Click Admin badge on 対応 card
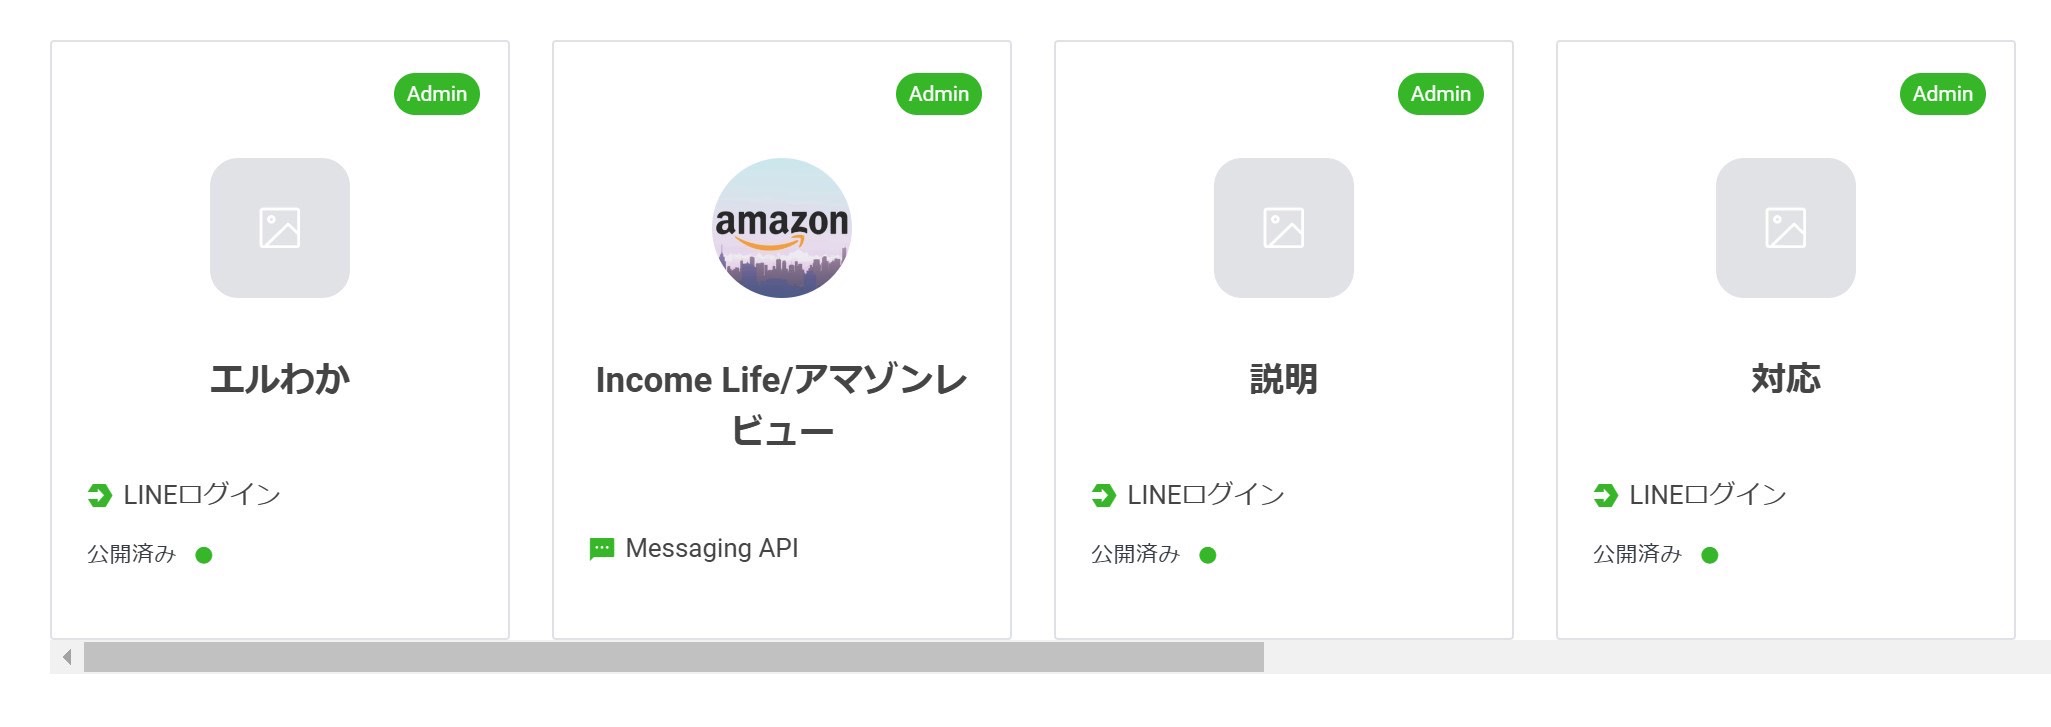 coord(1943,94)
